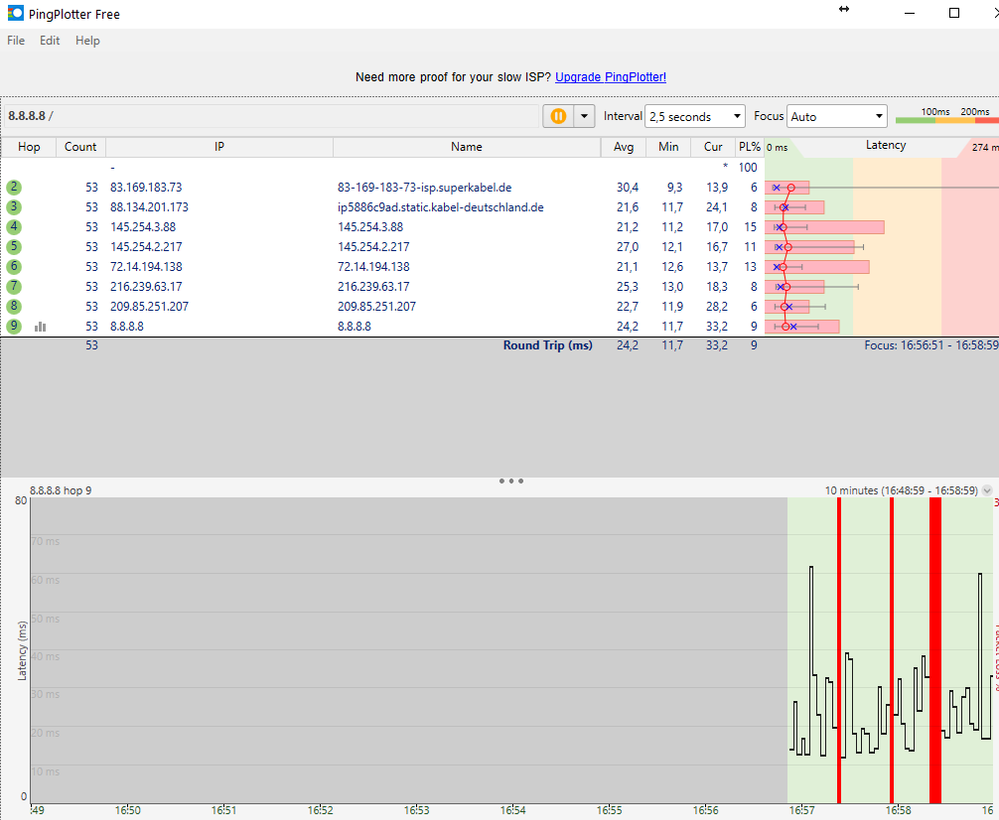Select the hop 7 green circle icon
Viewport: 999px width, 820px height.
point(13,286)
